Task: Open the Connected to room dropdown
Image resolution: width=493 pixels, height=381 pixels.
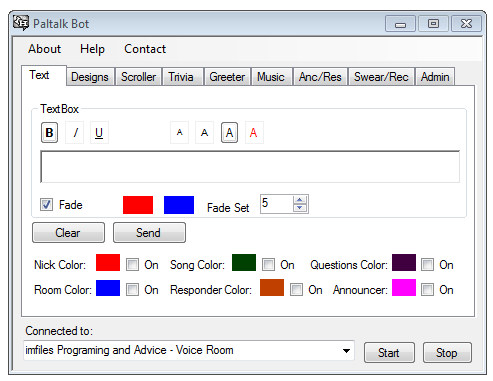Action: point(346,351)
